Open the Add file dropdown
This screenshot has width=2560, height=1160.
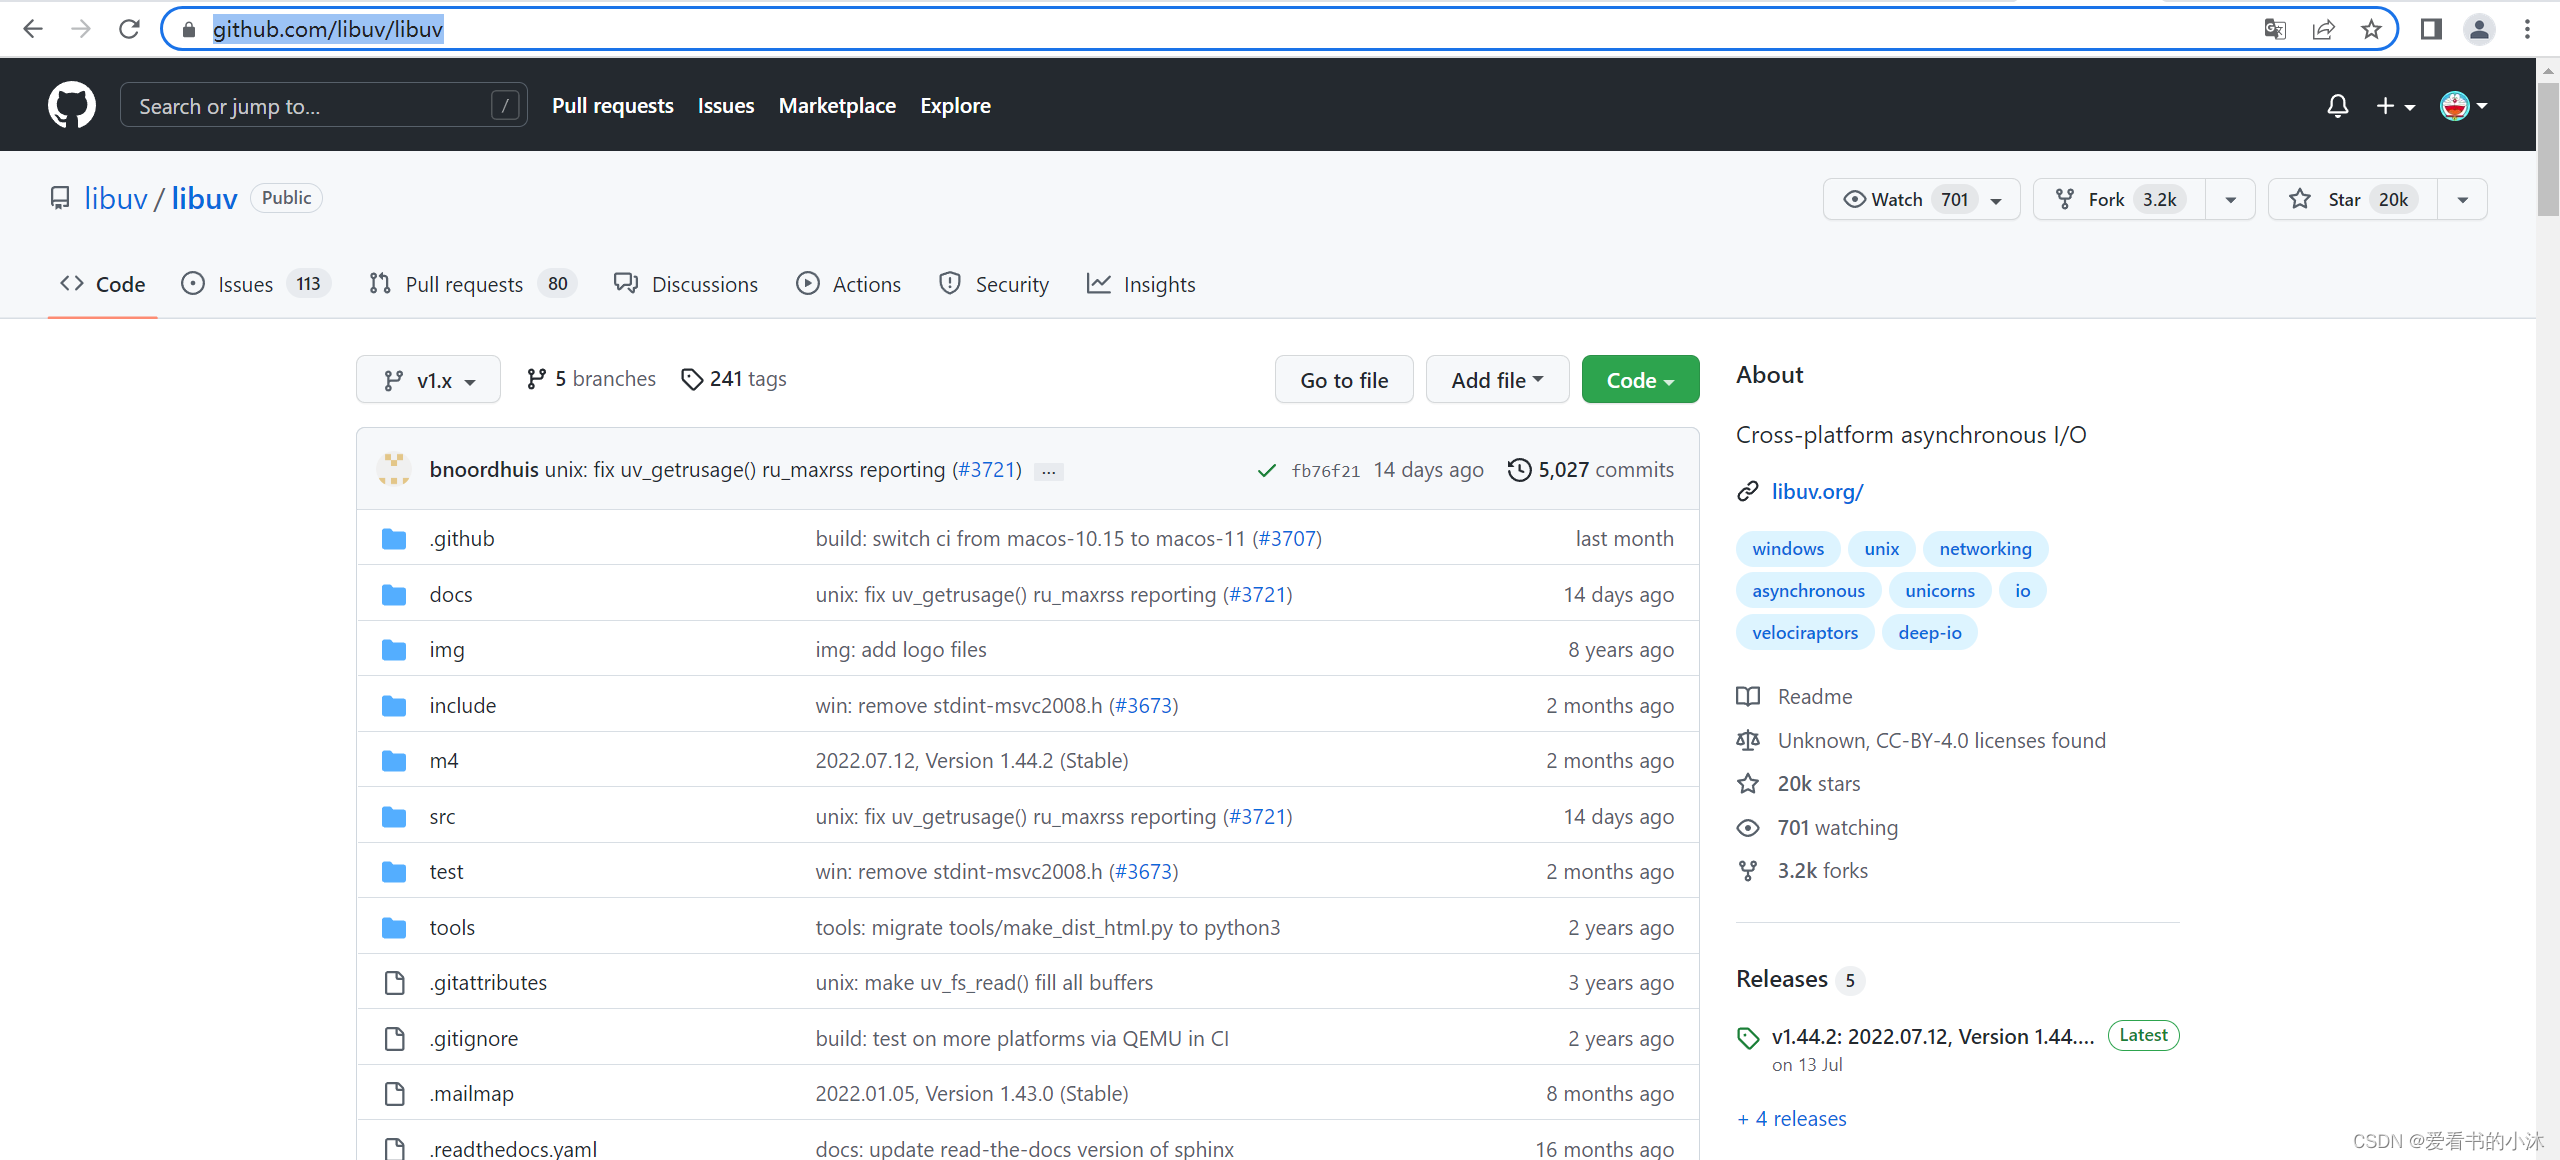click(1496, 380)
